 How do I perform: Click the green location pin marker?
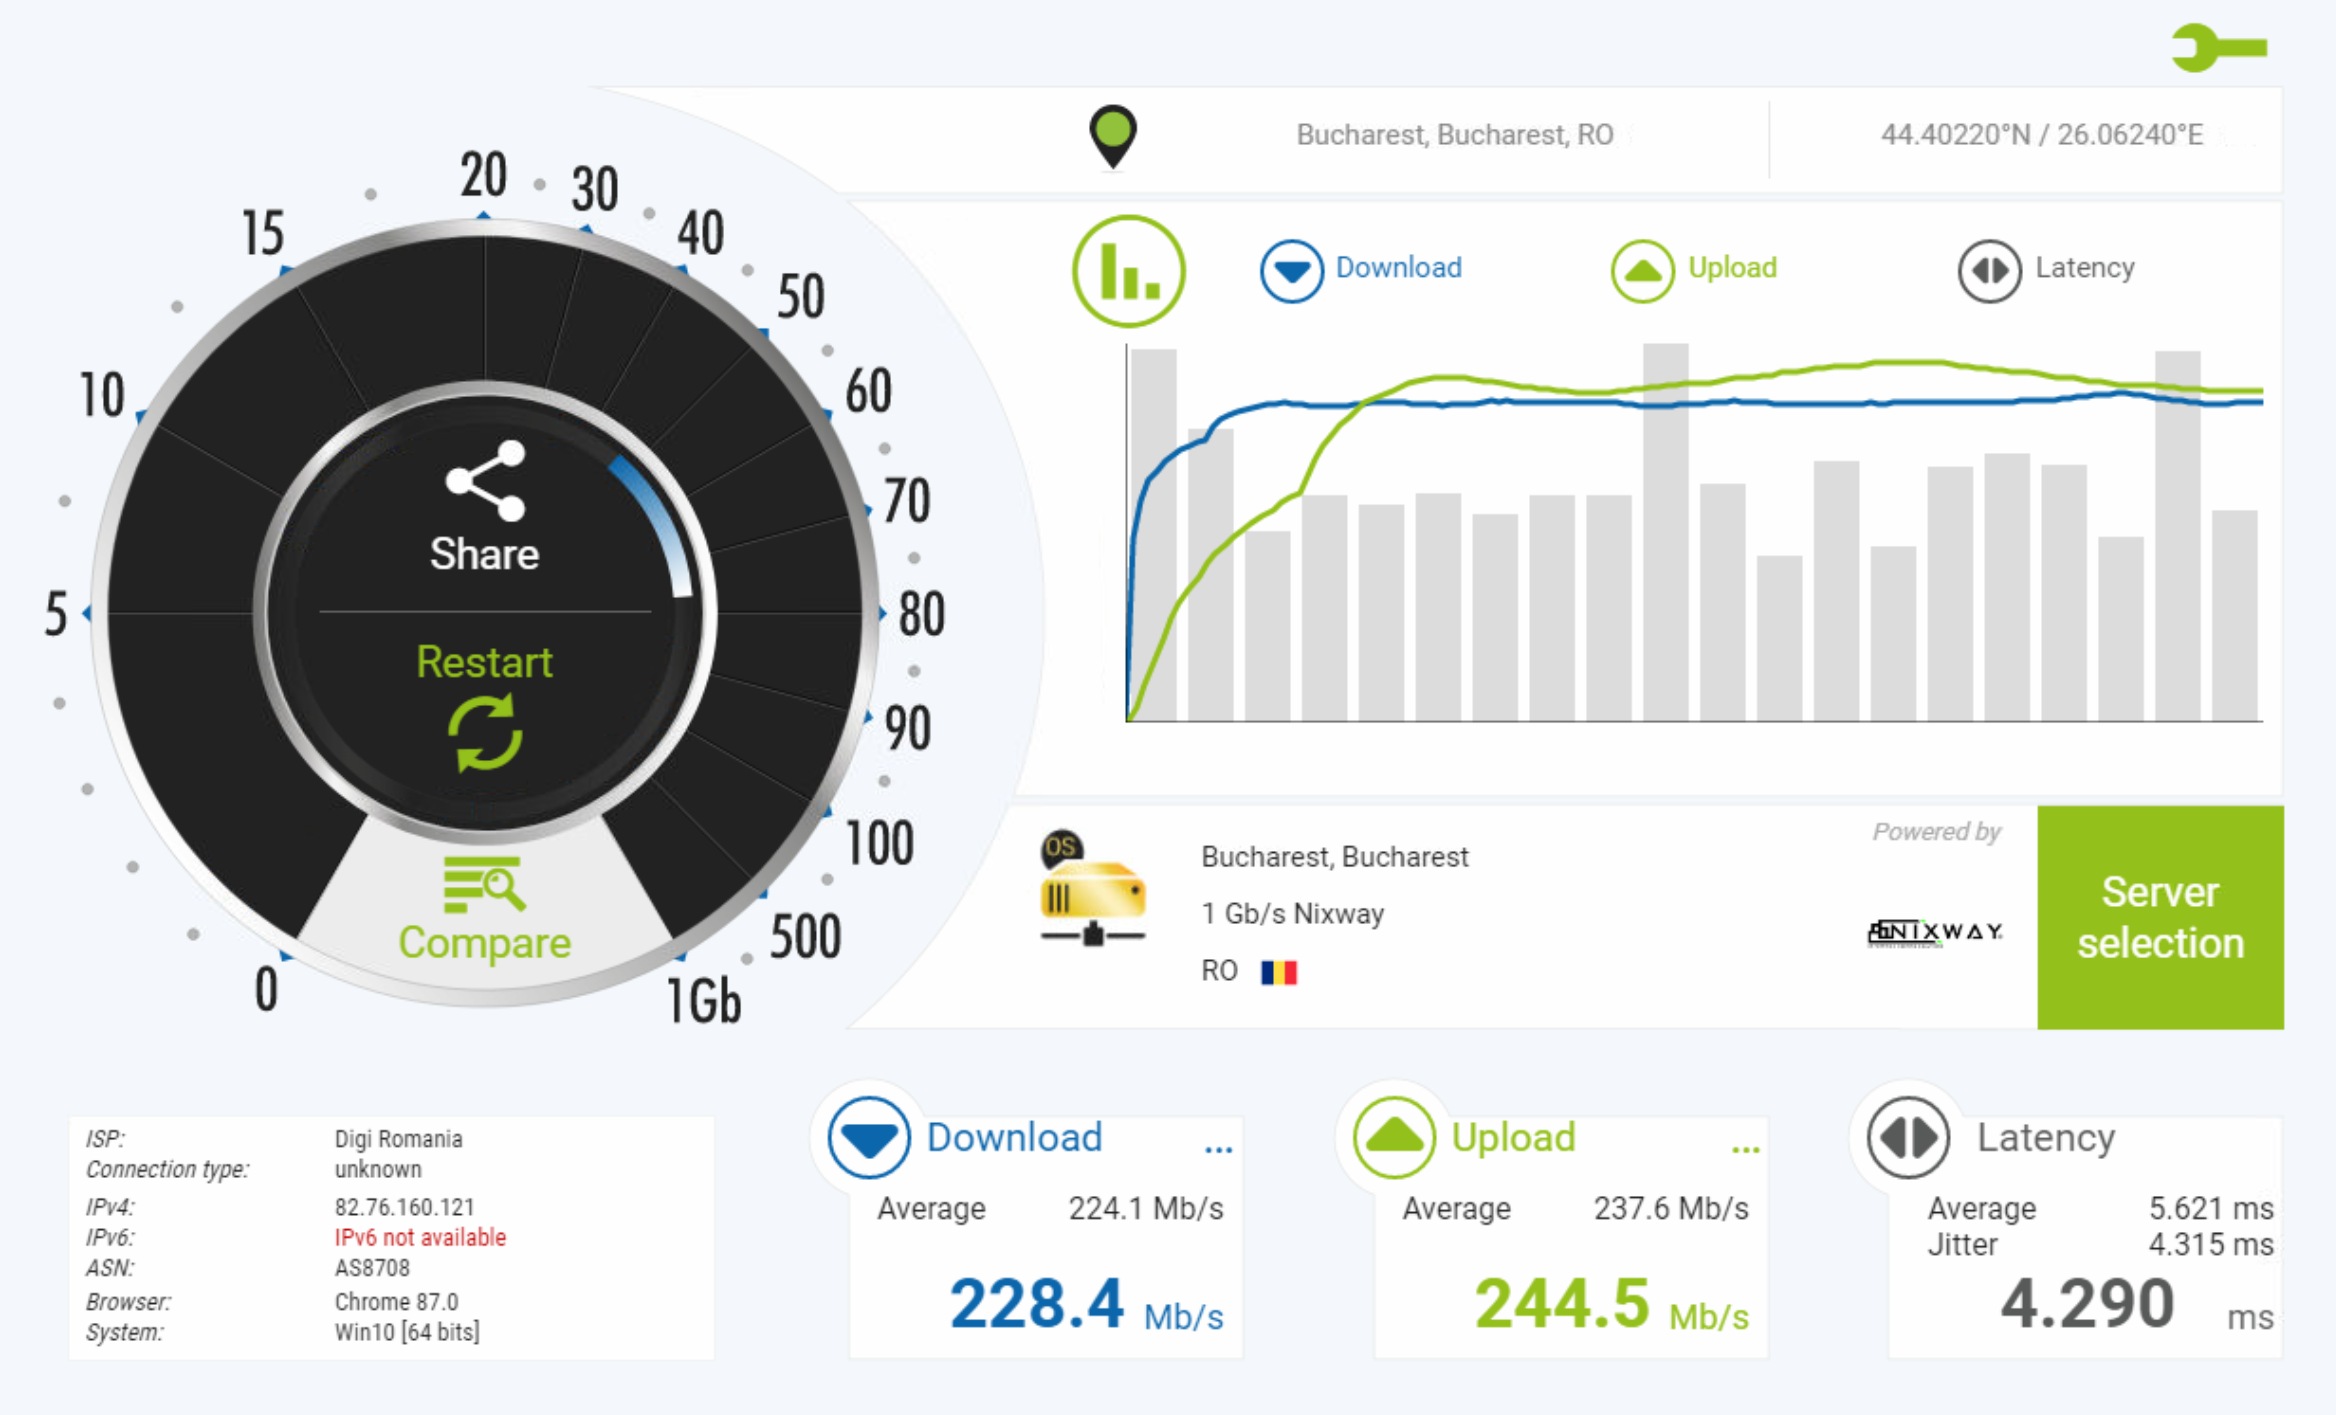pyautogui.click(x=1112, y=133)
